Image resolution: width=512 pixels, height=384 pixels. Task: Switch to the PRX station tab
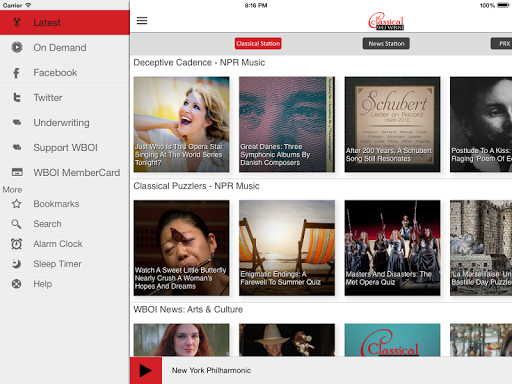502,44
